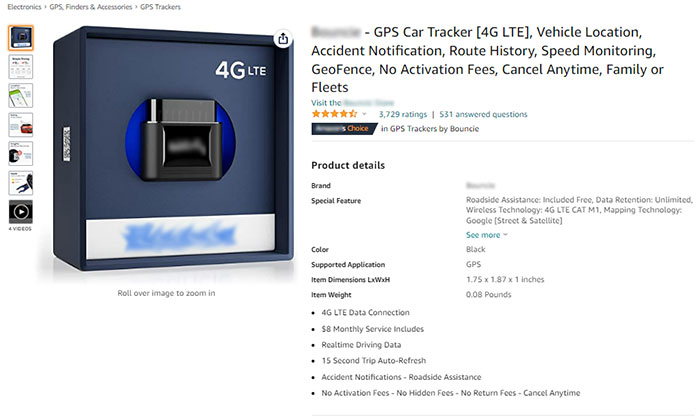The image size is (700, 420).
Task: Play the product videos thumbnail
Action: 21,212
